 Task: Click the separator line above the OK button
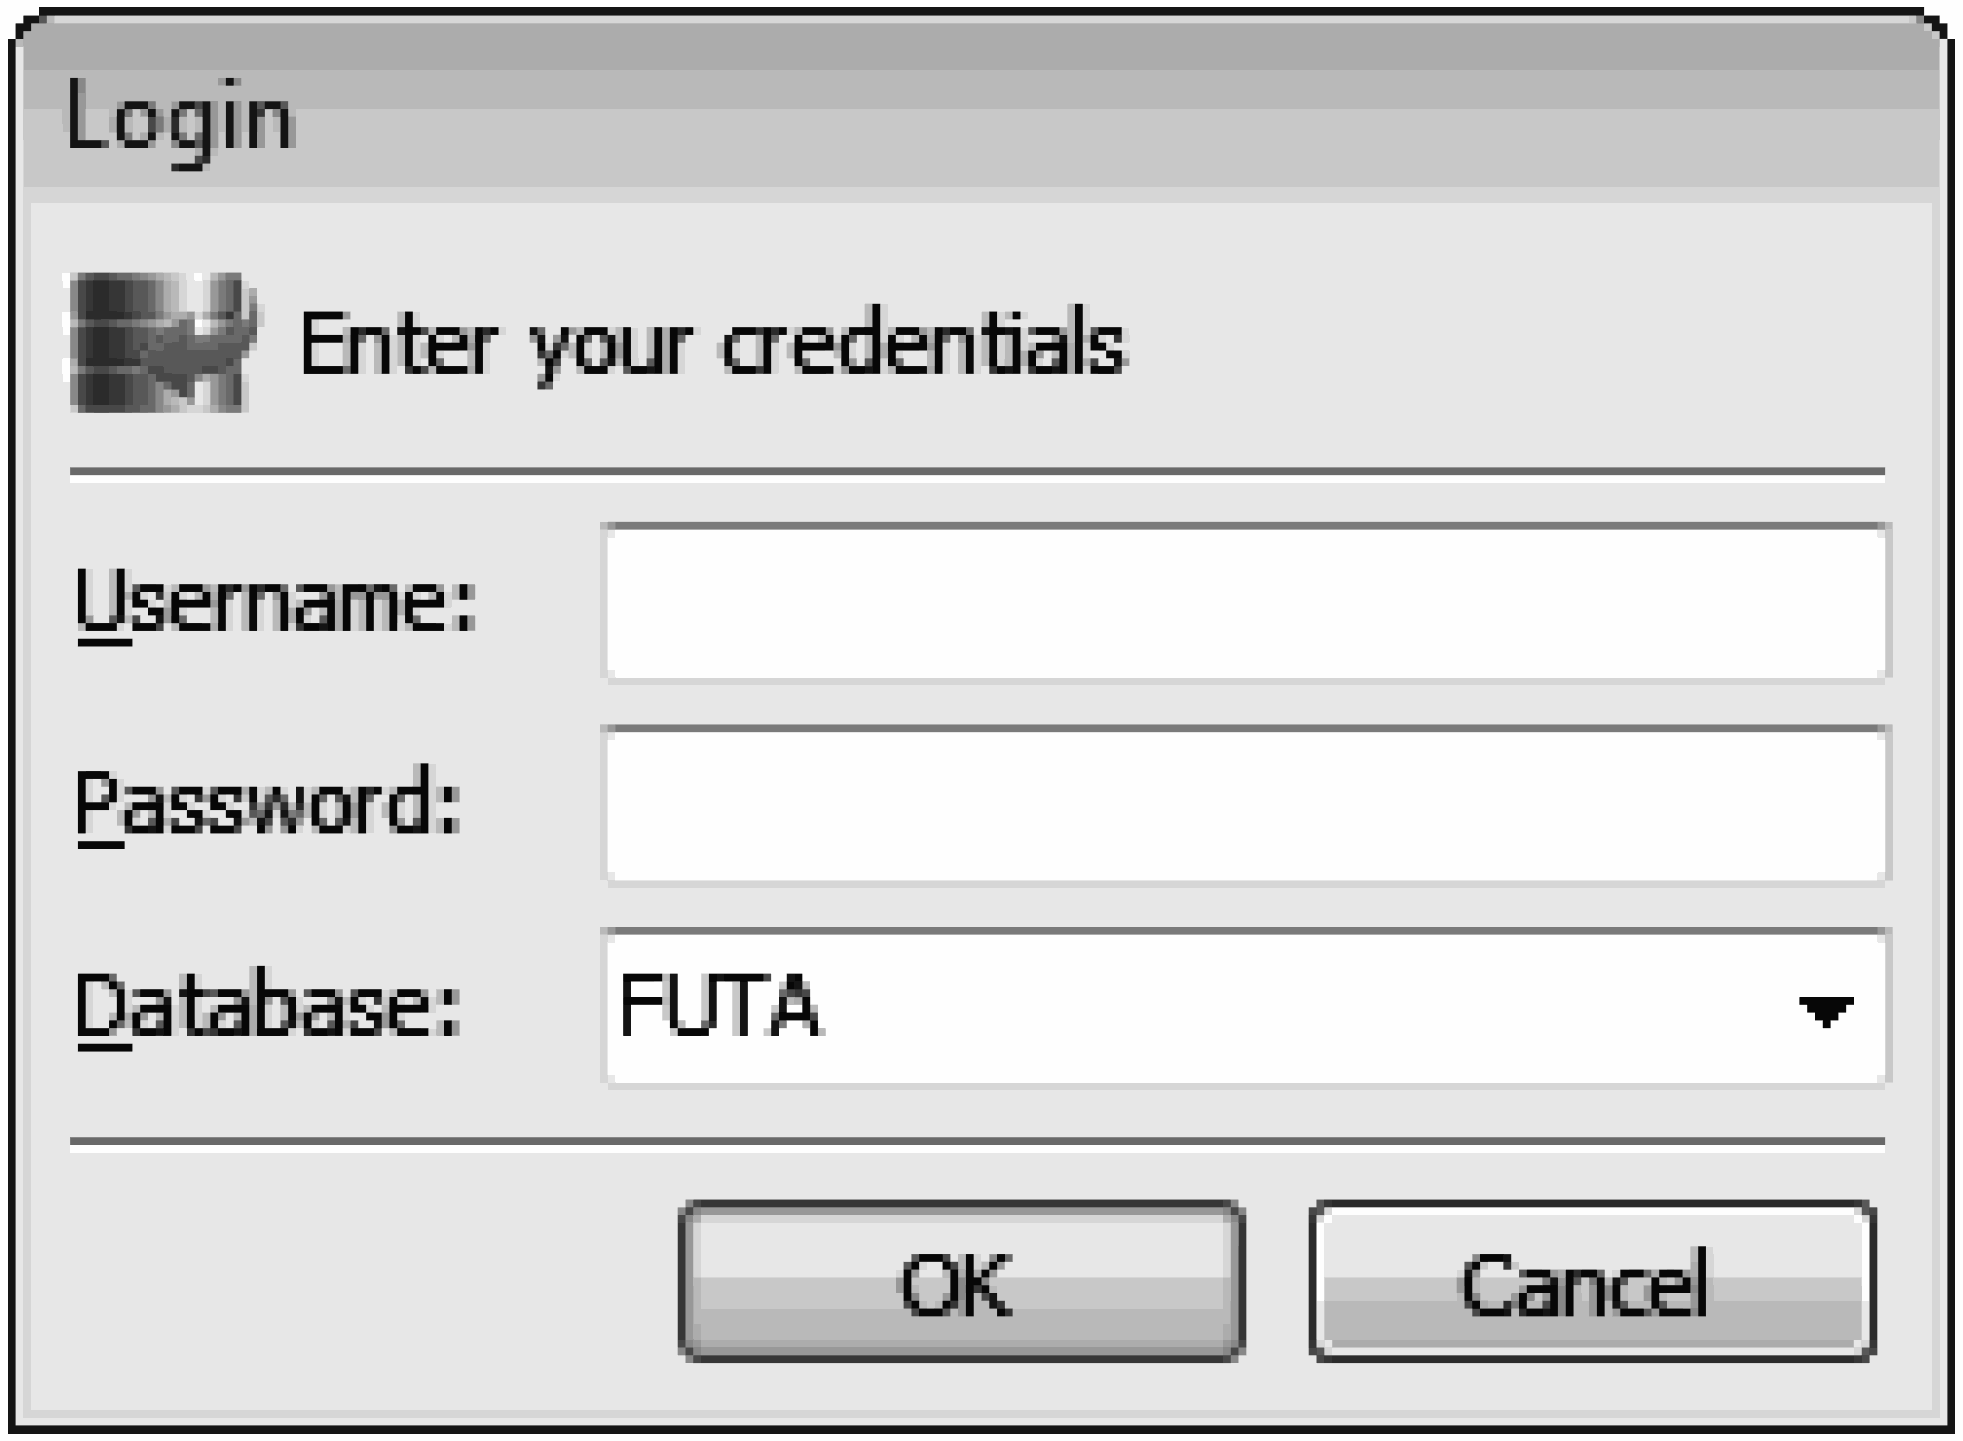pos(976,1141)
